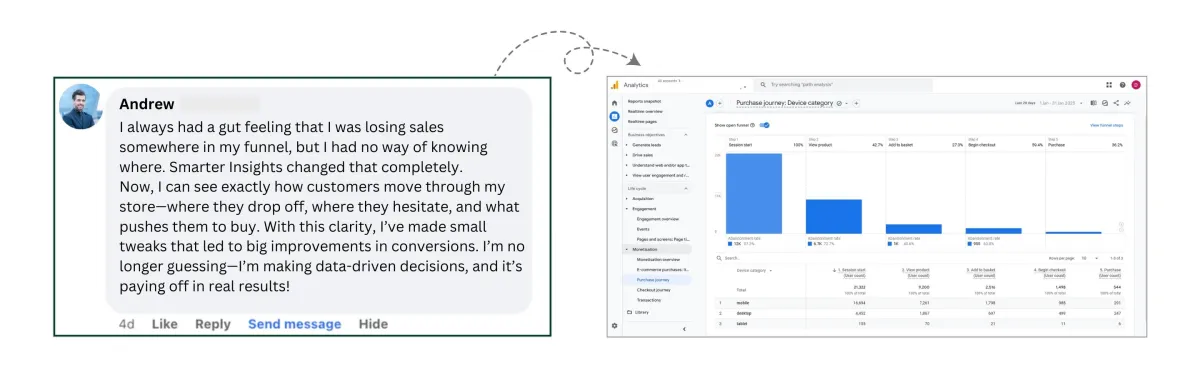Open the Explore icon in Analytics rail
This screenshot has height=375, width=1200.
[614, 130]
